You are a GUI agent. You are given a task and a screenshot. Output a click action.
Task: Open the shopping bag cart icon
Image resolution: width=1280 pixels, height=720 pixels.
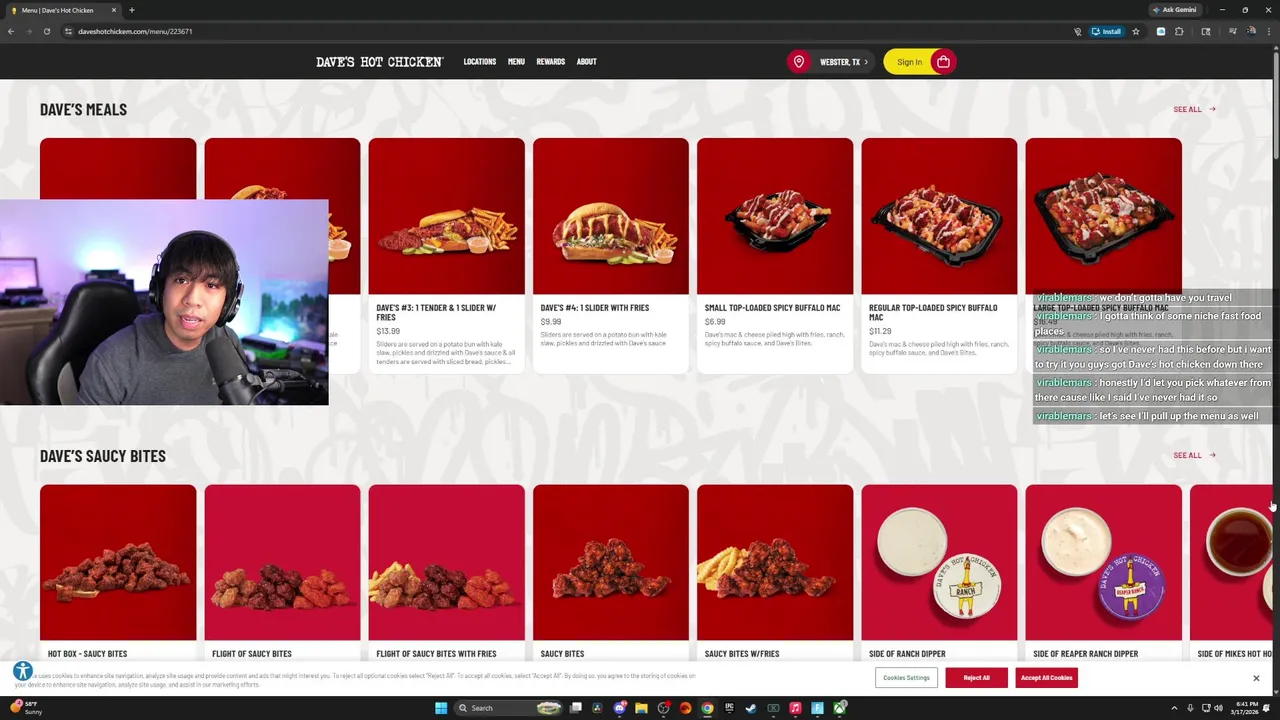[x=943, y=62]
